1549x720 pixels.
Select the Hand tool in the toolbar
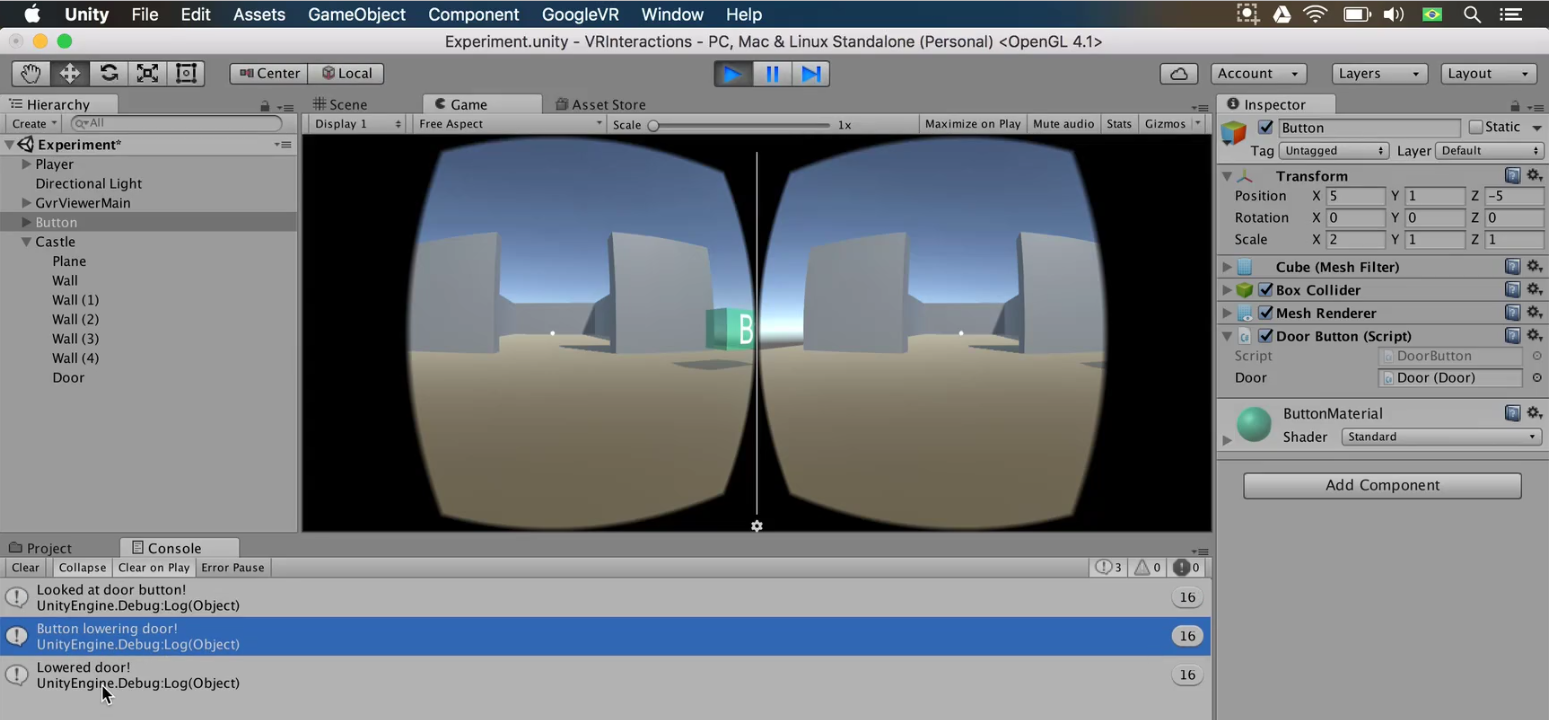click(29, 72)
